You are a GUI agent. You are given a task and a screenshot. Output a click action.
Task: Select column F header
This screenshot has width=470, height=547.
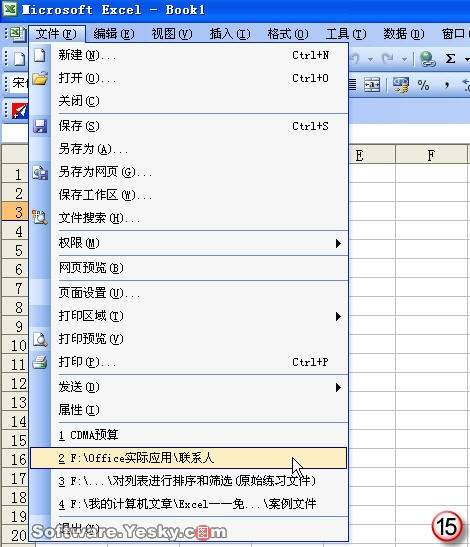click(431, 155)
